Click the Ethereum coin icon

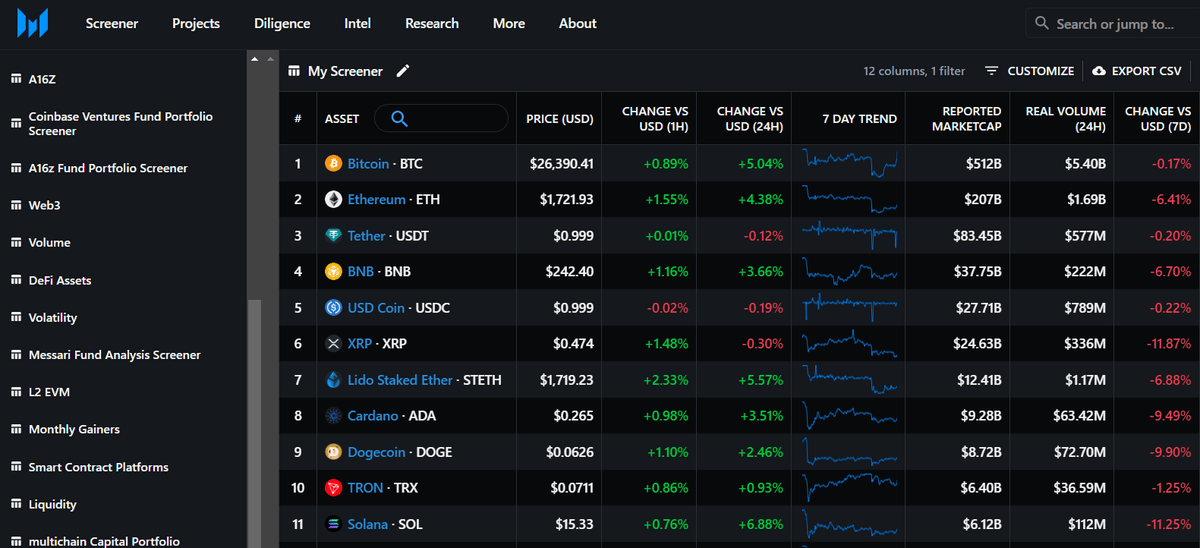tap(333, 200)
